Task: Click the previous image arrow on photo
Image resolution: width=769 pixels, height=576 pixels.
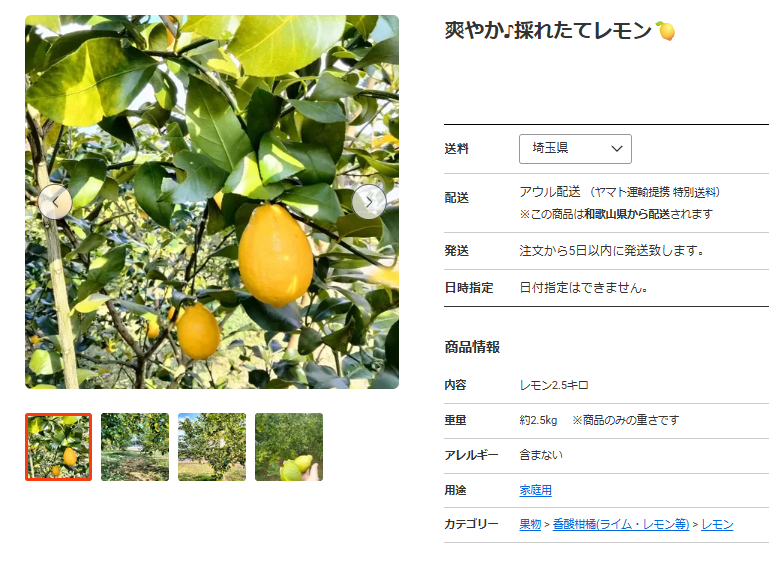Action: click(x=55, y=202)
